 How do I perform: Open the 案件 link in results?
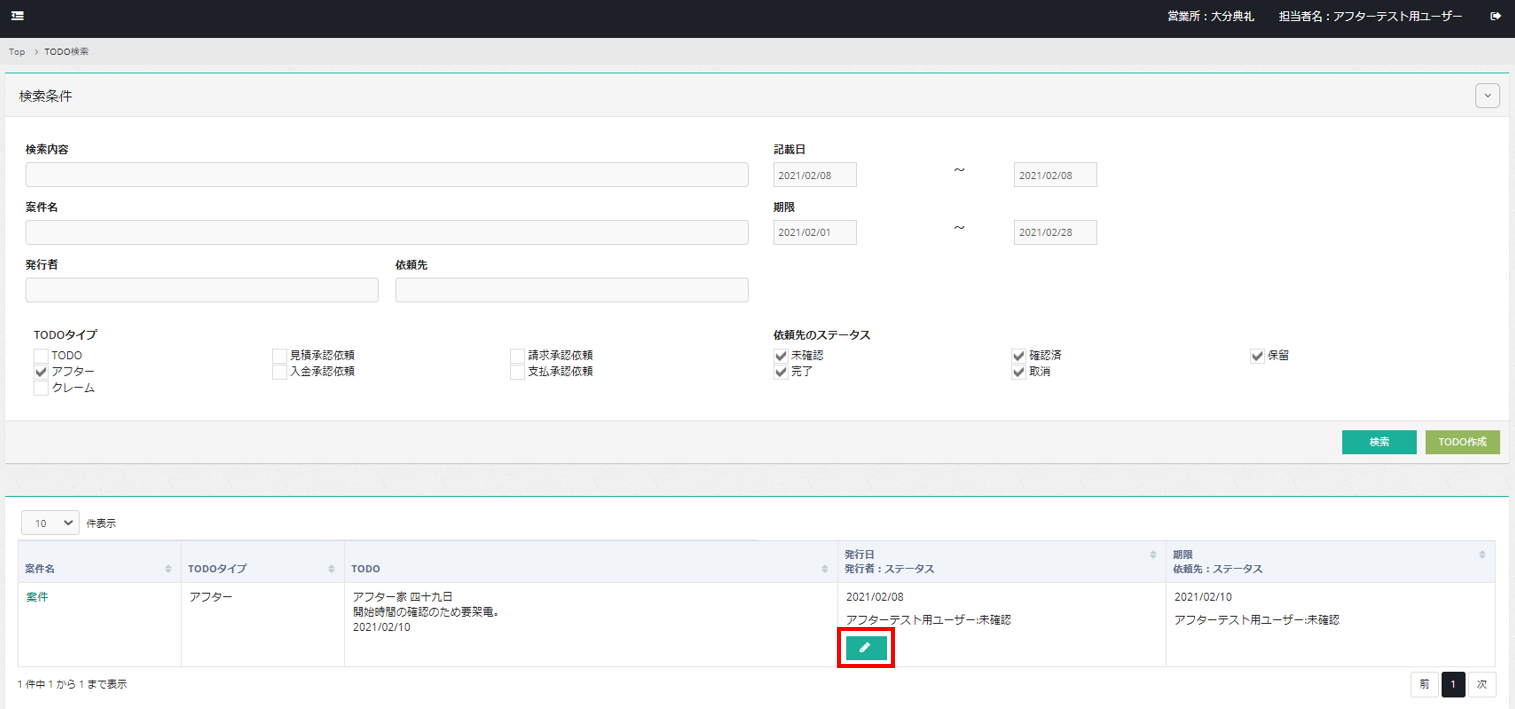click(36, 597)
